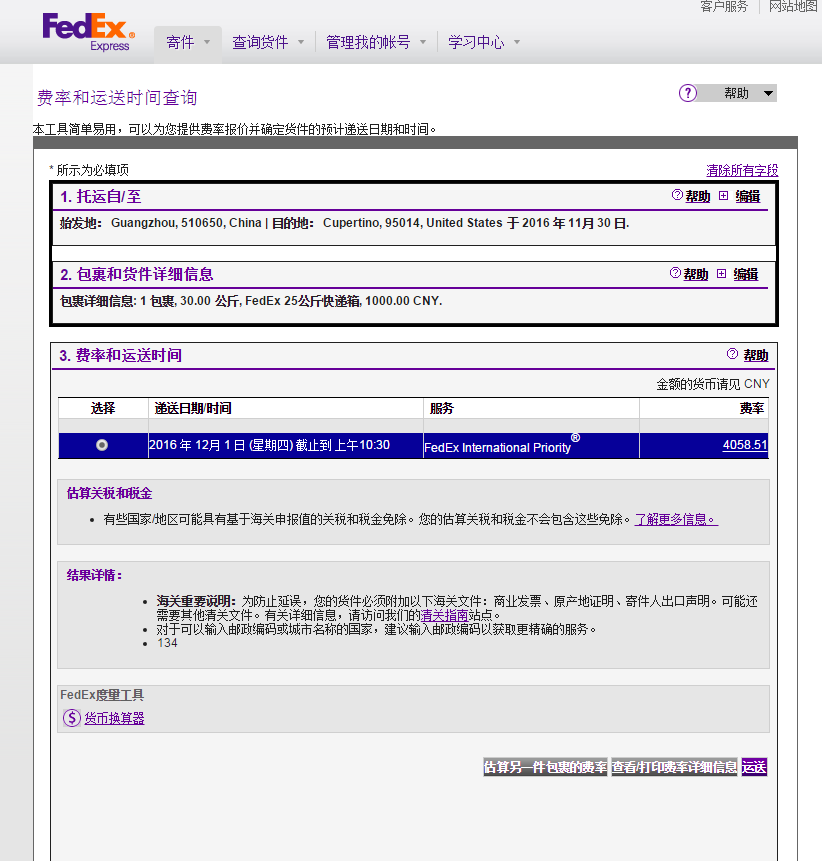This screenshot has width=822, height=861.
Task: Click the 估算关税和税金 heading
Action: 109,493
